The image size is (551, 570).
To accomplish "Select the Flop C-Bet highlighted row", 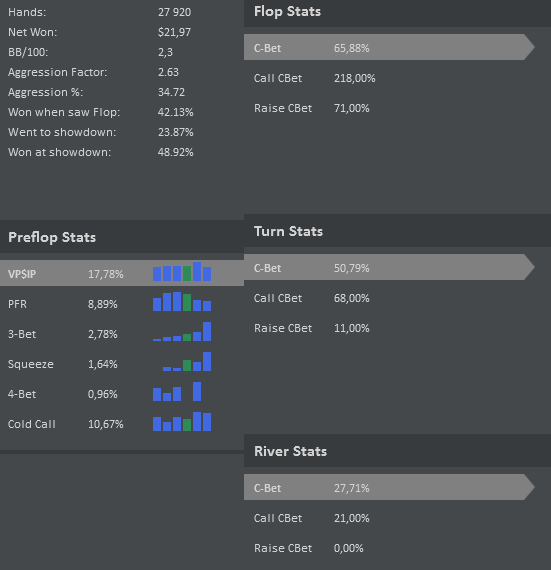I will click(389, 47).
